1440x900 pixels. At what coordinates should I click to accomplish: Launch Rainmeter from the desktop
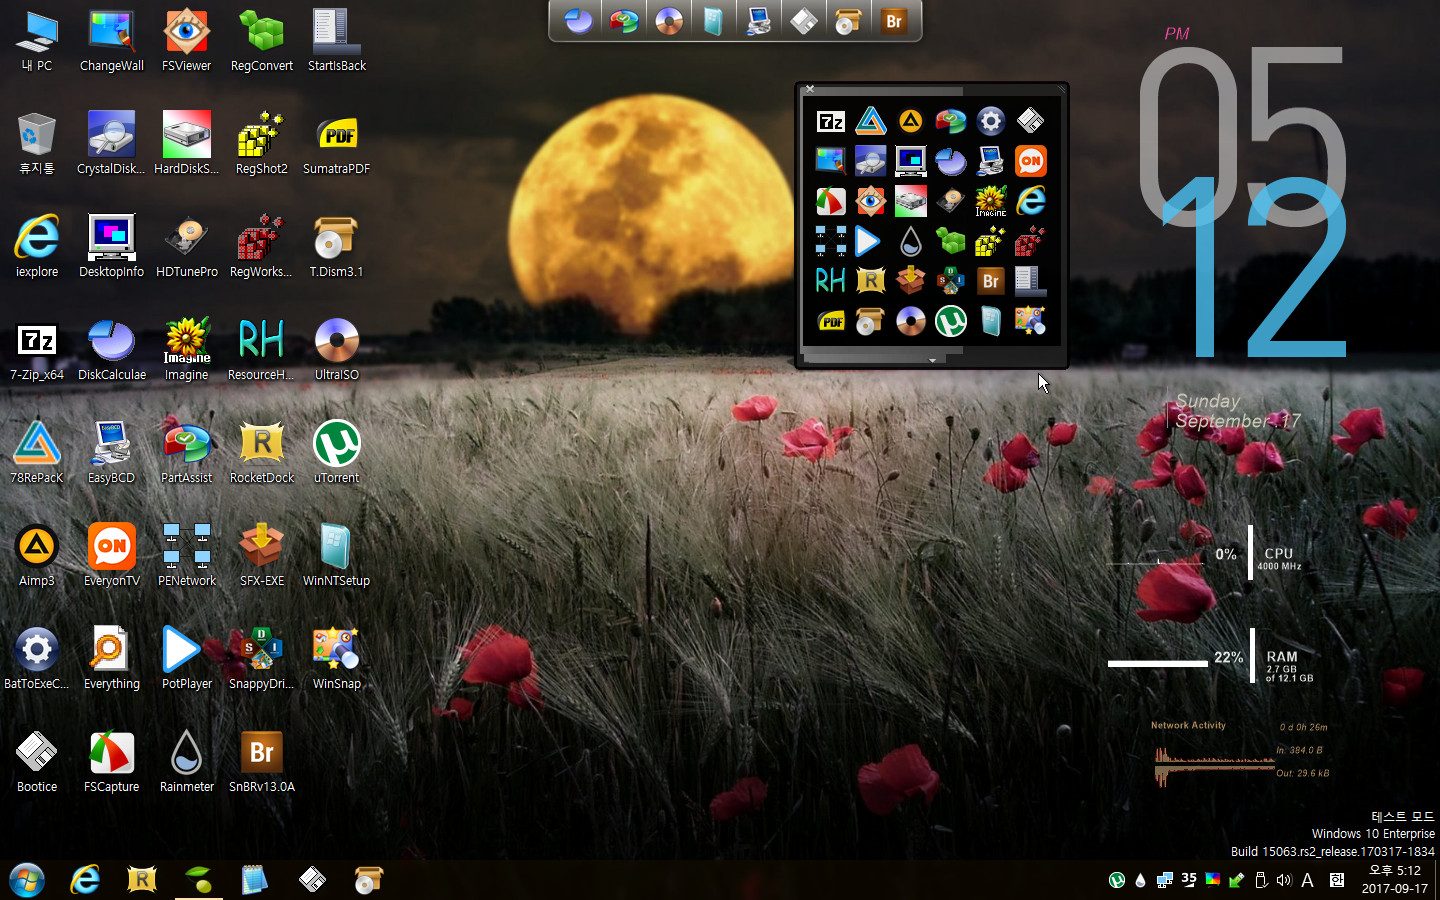tap(187, 762)
